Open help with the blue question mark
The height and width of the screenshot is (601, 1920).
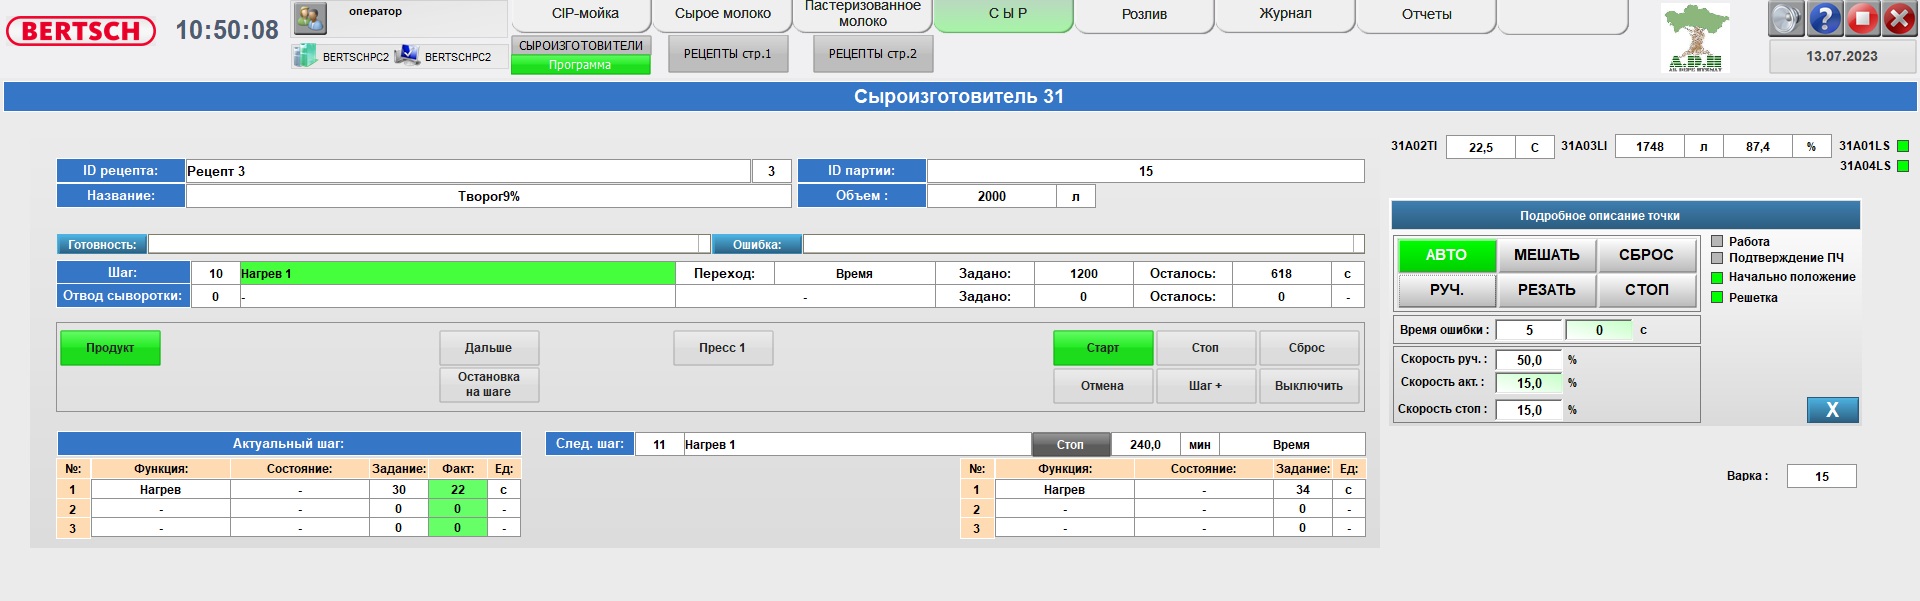pyautogui.click(x=1824, y=18)
